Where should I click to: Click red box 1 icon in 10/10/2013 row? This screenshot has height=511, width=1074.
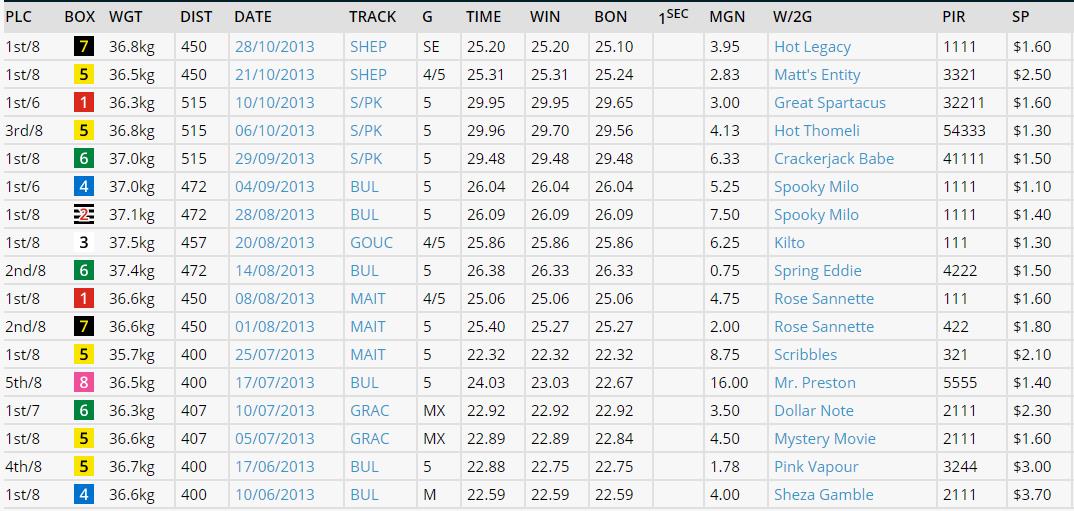(84, 103)
